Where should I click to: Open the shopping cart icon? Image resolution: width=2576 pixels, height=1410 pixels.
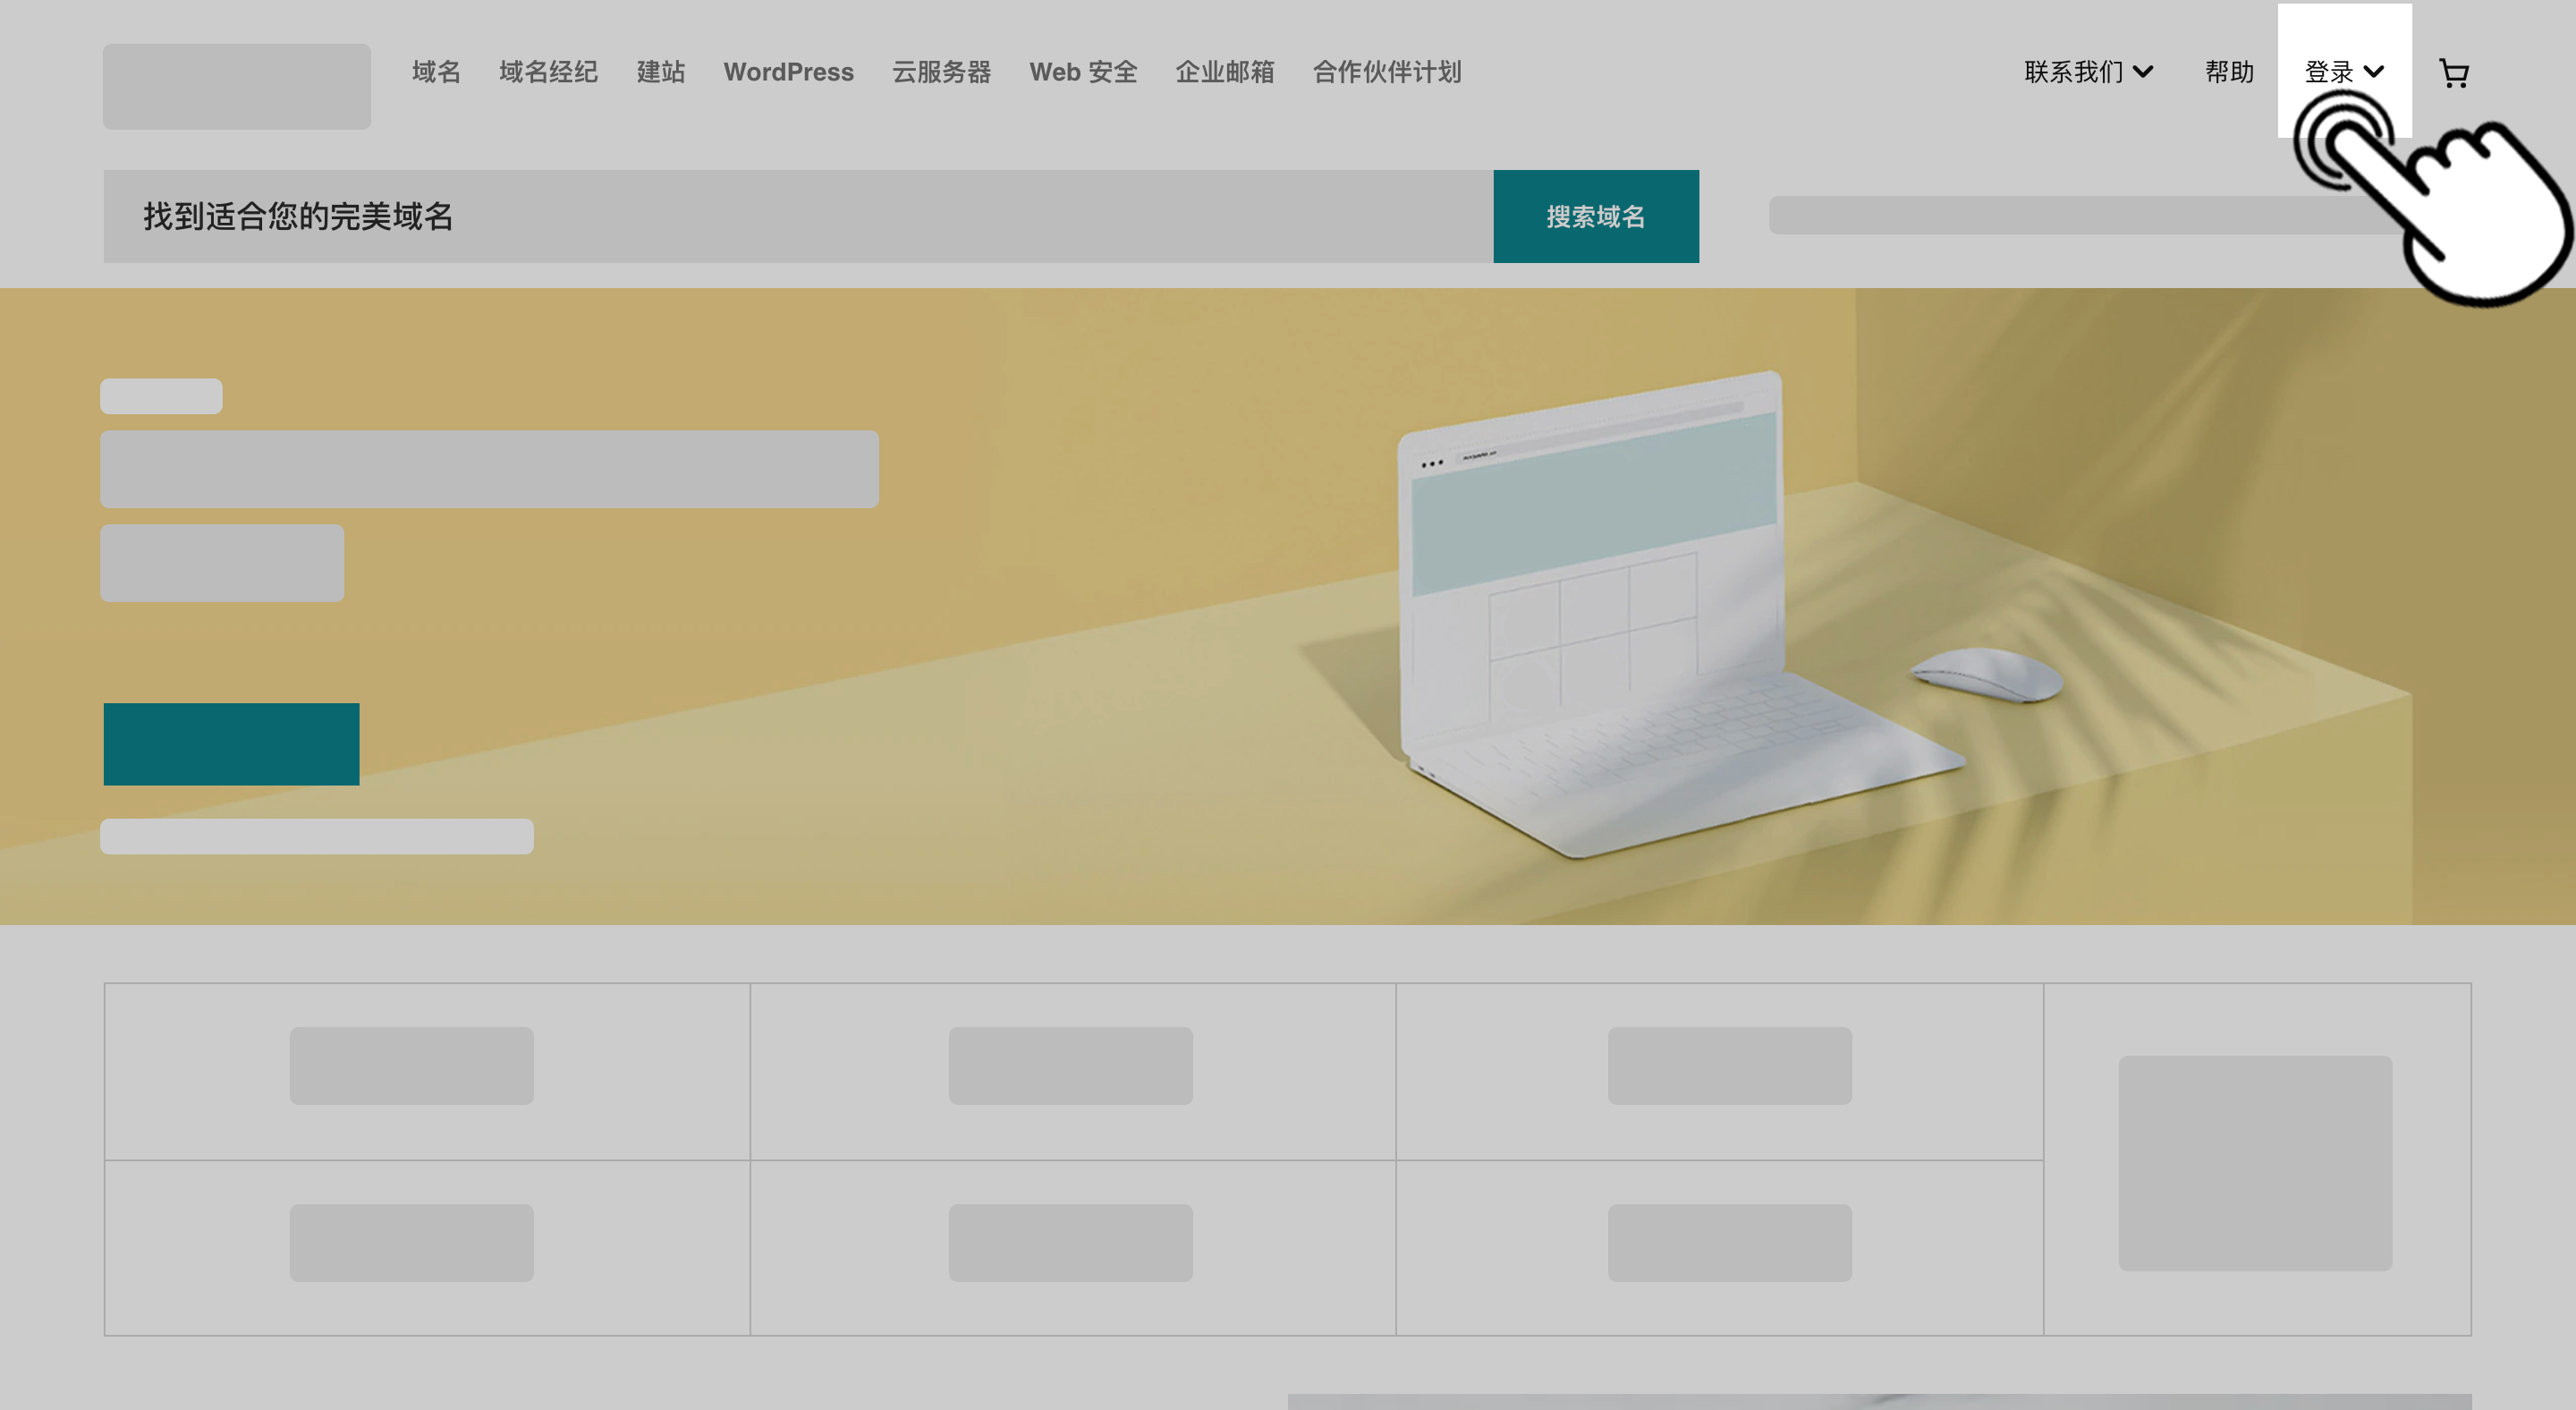pyautogui.click(x=2454, y=73)
